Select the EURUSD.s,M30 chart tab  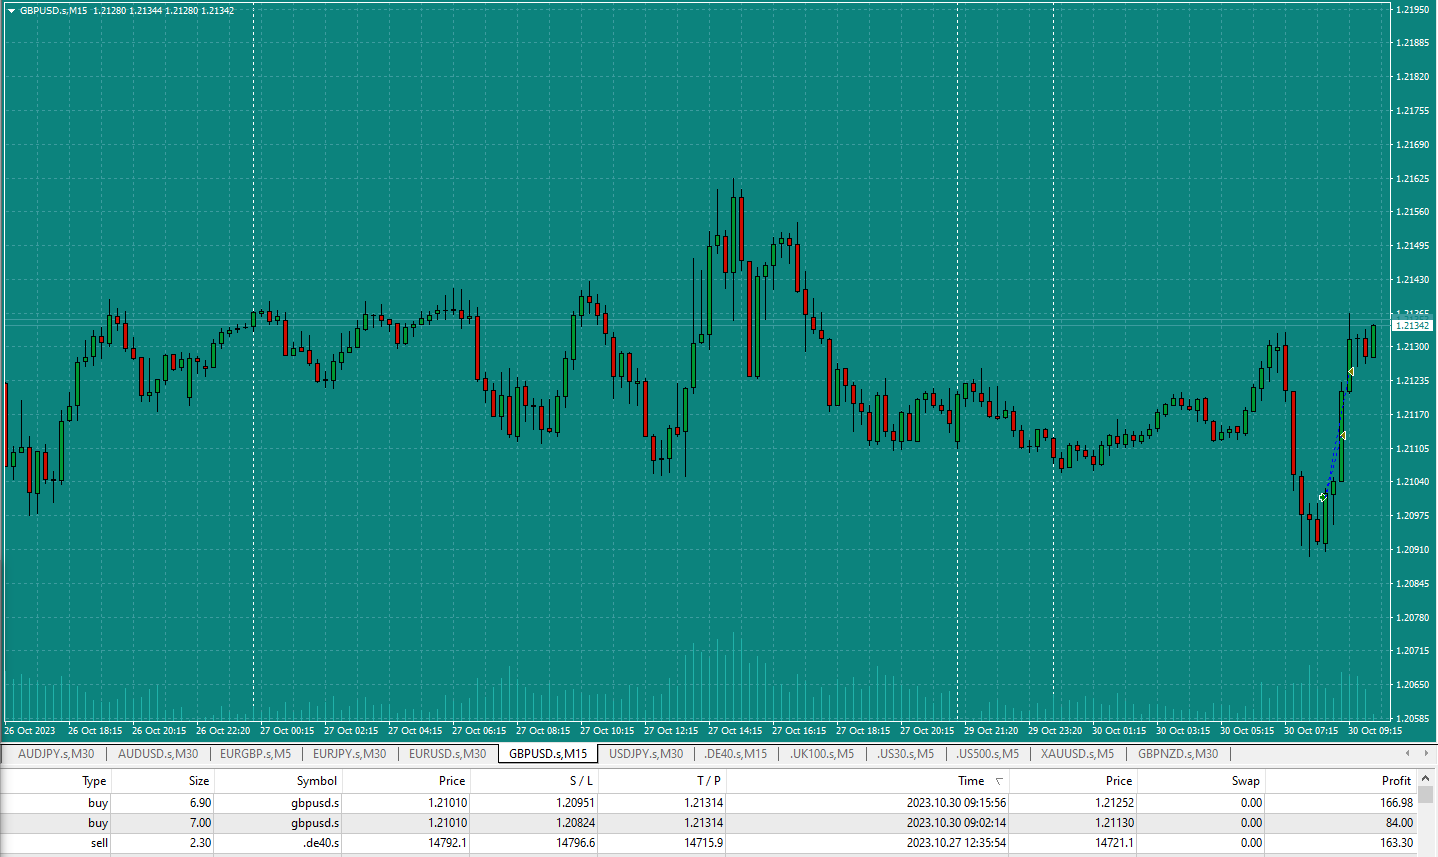pyautogui.click(x=447, y=754)
